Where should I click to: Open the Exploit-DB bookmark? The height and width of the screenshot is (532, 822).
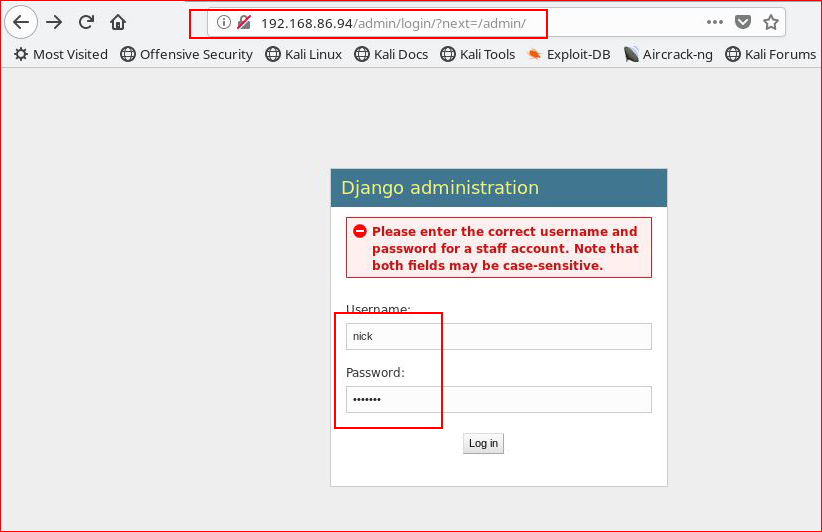[x=569, y=55]
